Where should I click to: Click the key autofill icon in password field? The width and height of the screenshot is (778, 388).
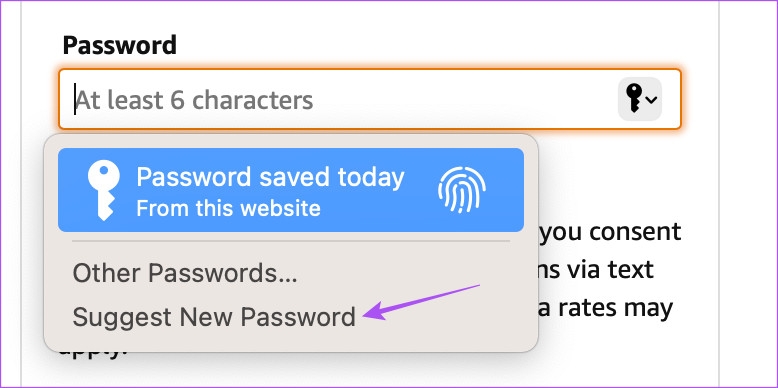(x=634, y=99)
